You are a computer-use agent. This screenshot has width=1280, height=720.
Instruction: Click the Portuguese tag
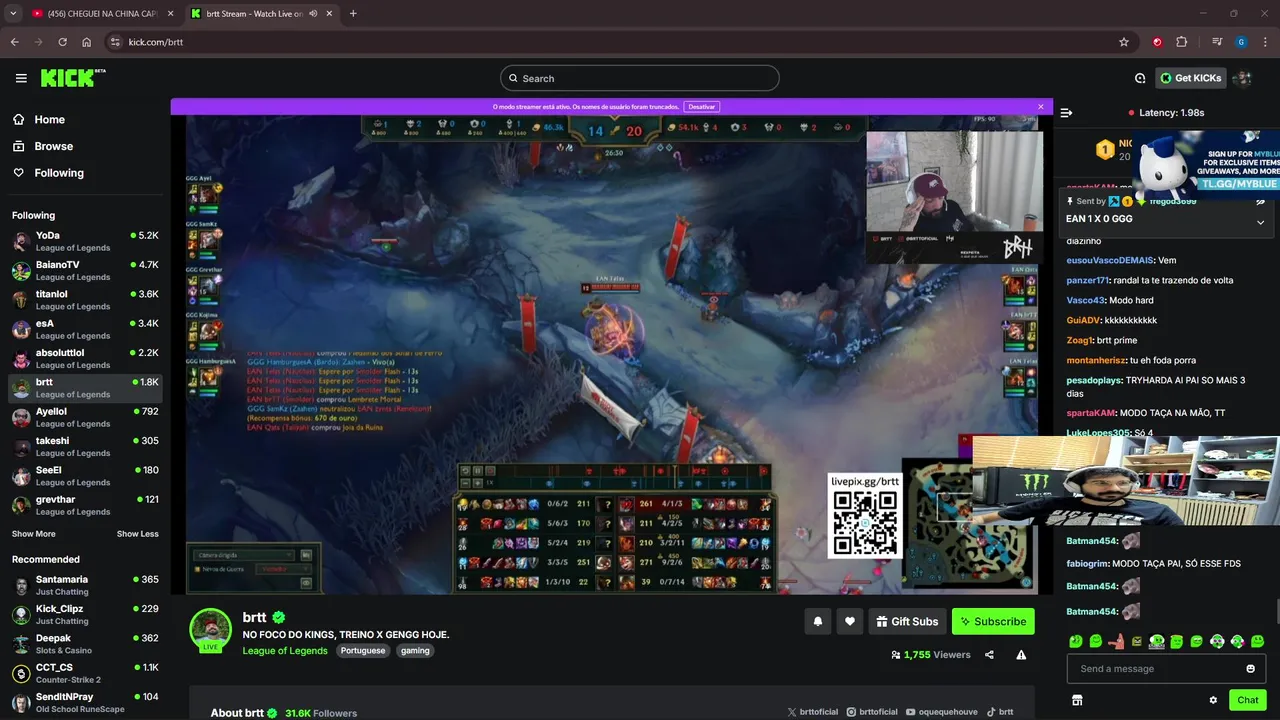coord(362,651)
